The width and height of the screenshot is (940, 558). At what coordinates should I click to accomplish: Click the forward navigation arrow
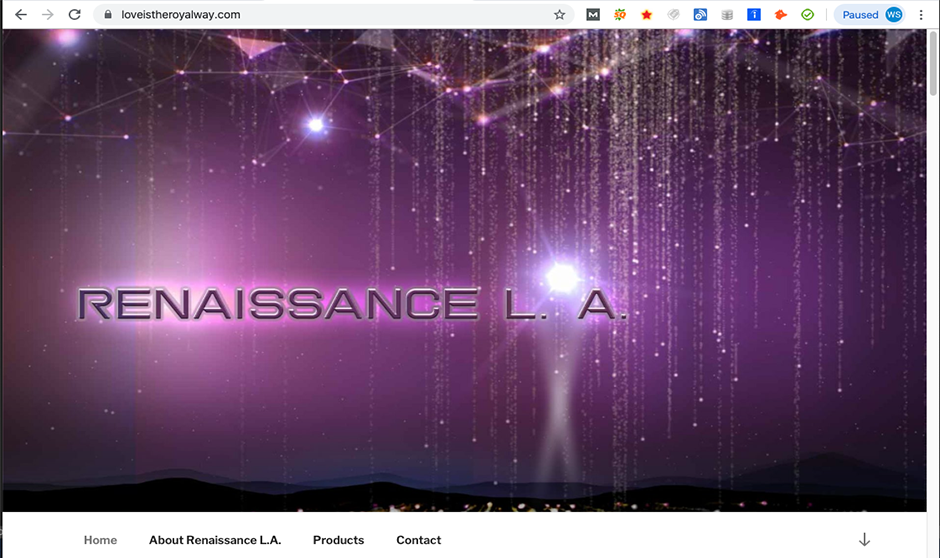coord(47,14)
